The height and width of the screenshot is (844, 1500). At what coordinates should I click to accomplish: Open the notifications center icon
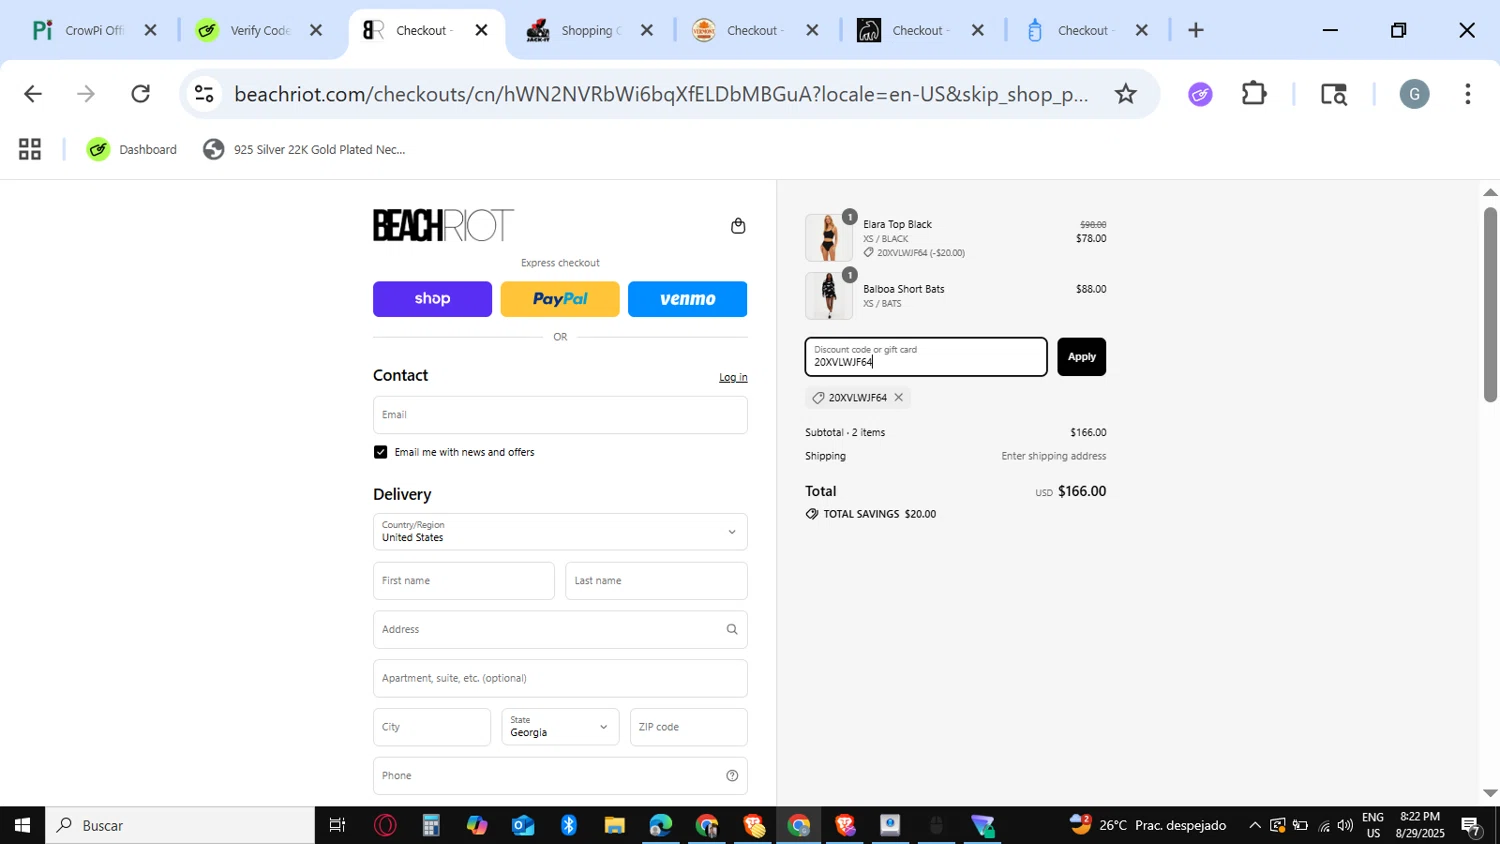(x=1471, y=825)
